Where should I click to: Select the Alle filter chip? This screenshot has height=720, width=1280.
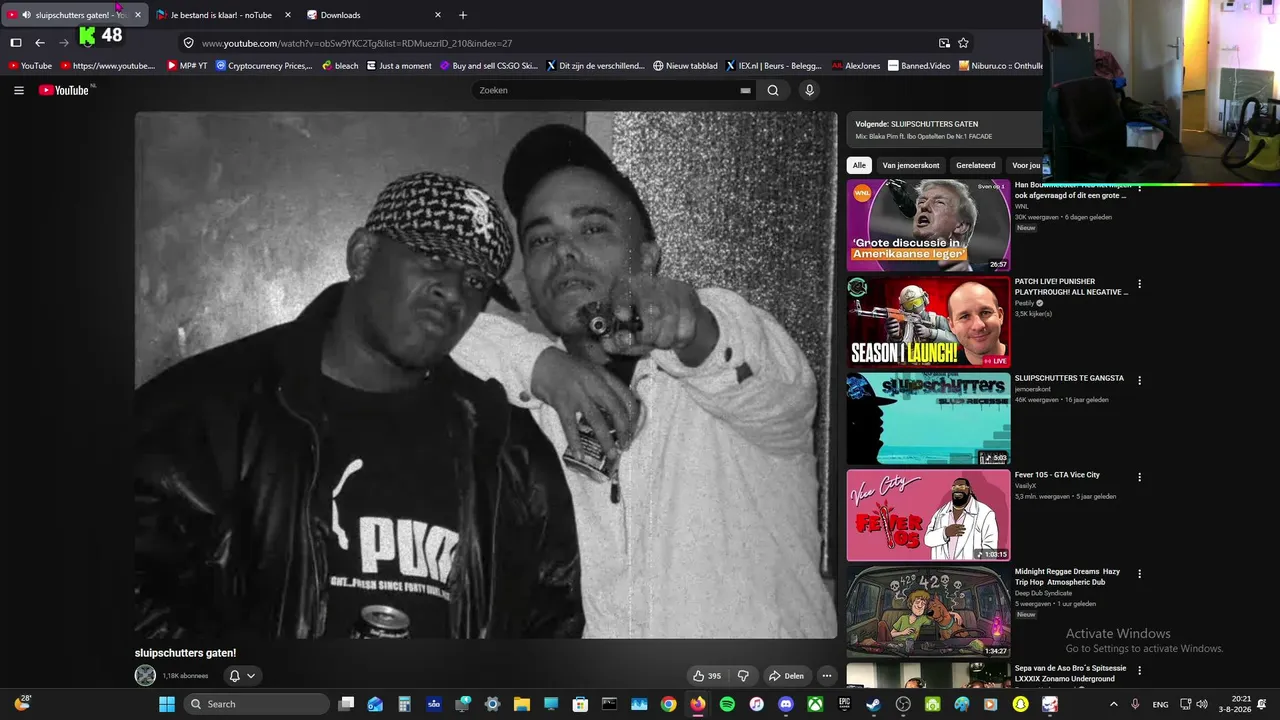click(x=859, y=165)
